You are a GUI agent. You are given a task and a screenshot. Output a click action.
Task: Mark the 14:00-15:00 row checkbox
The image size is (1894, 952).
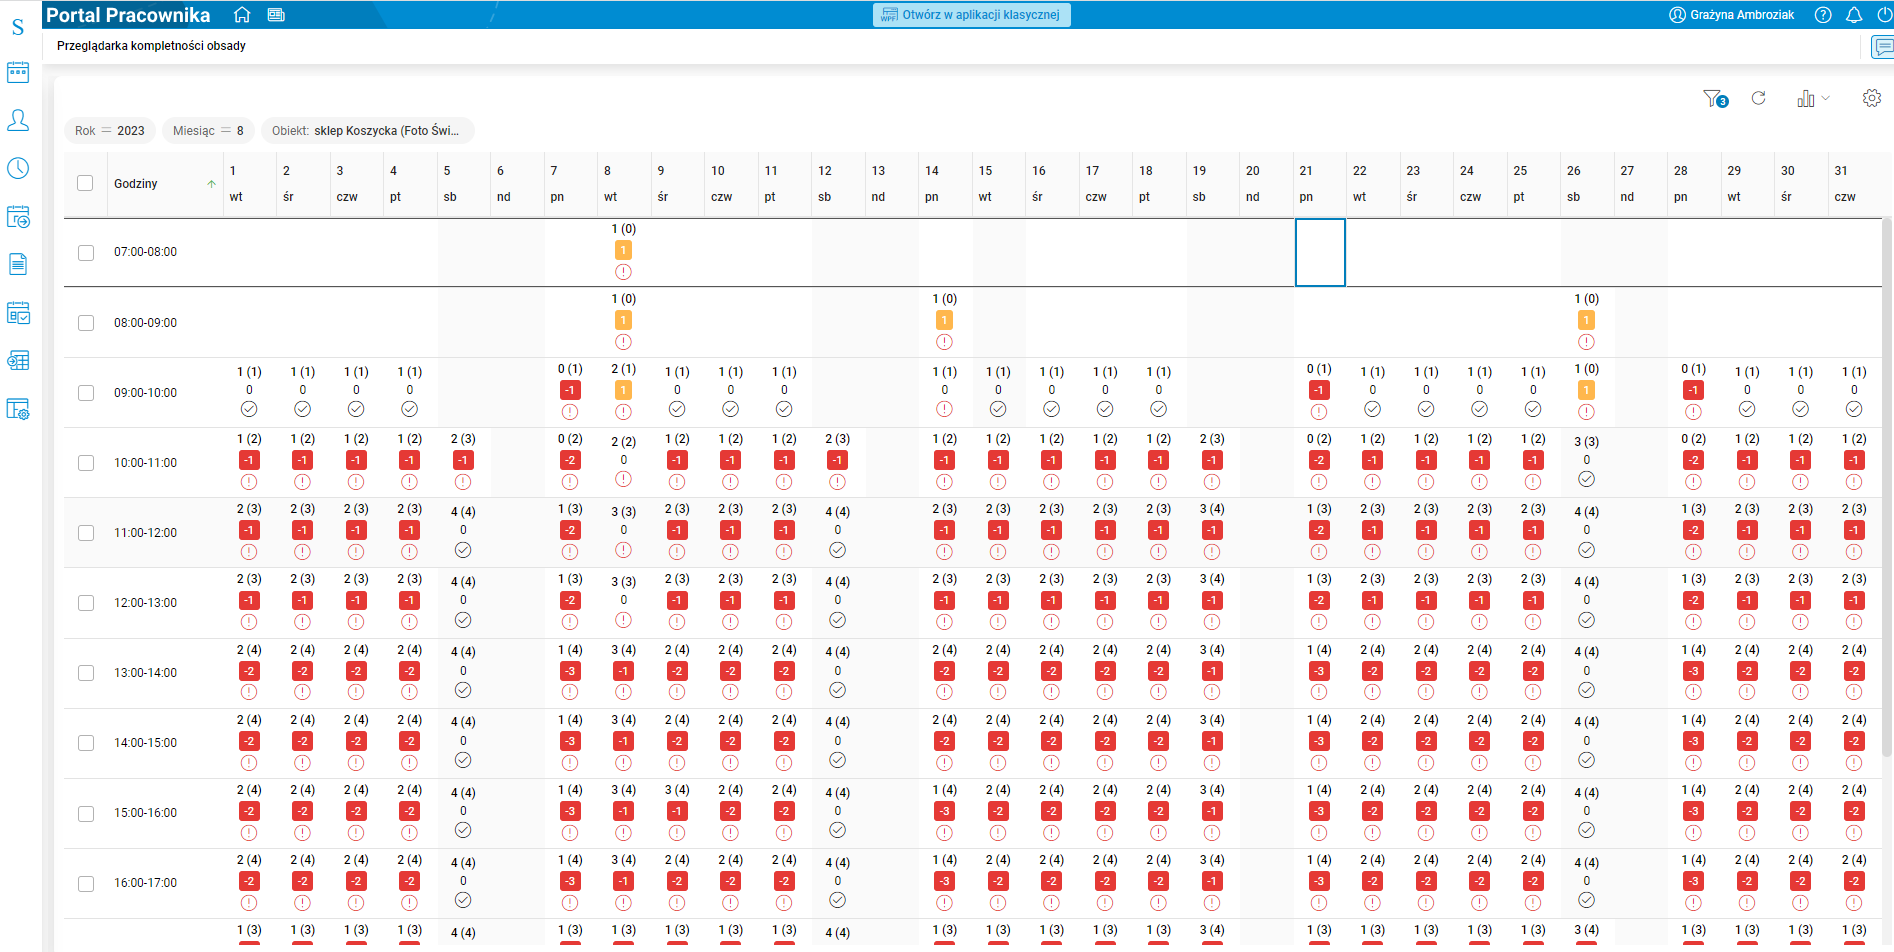pyautogui.click(x=86, y=743)
